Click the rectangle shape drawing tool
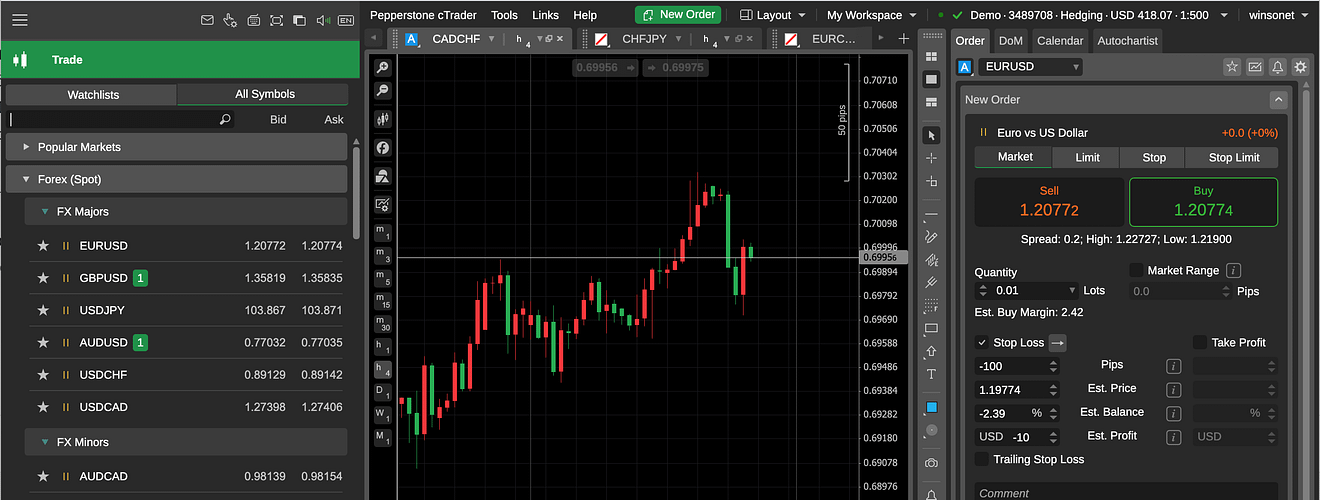1320x500 pixels. click(932, 329)
